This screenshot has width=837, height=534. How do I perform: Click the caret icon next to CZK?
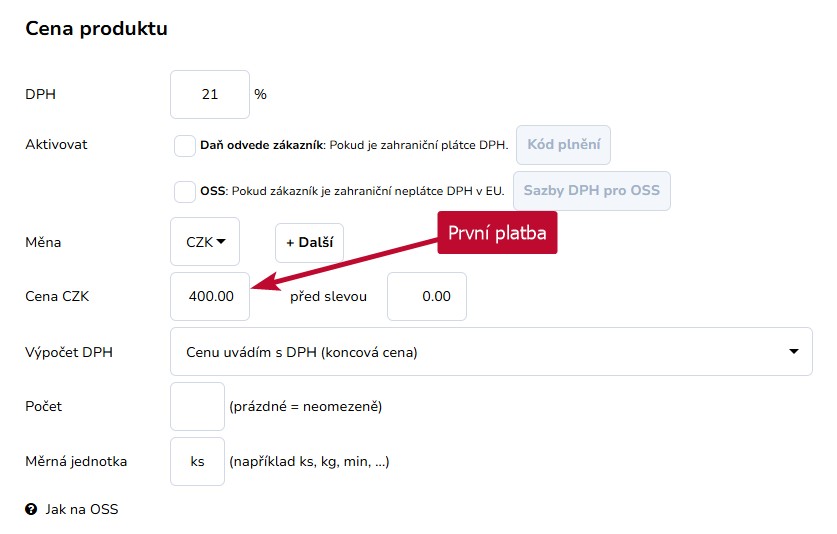pos(221,241)
